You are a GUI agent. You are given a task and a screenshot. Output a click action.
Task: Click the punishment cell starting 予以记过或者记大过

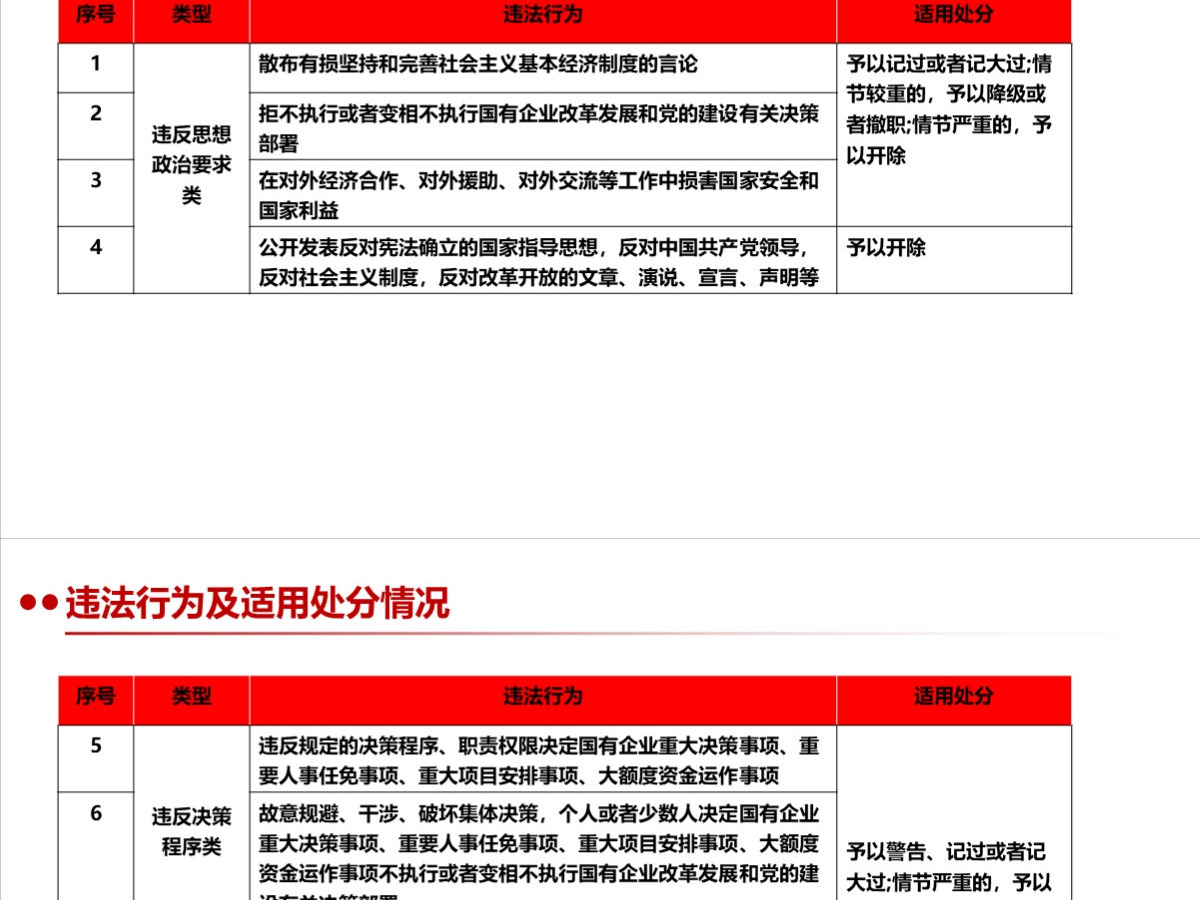point(954,135)
